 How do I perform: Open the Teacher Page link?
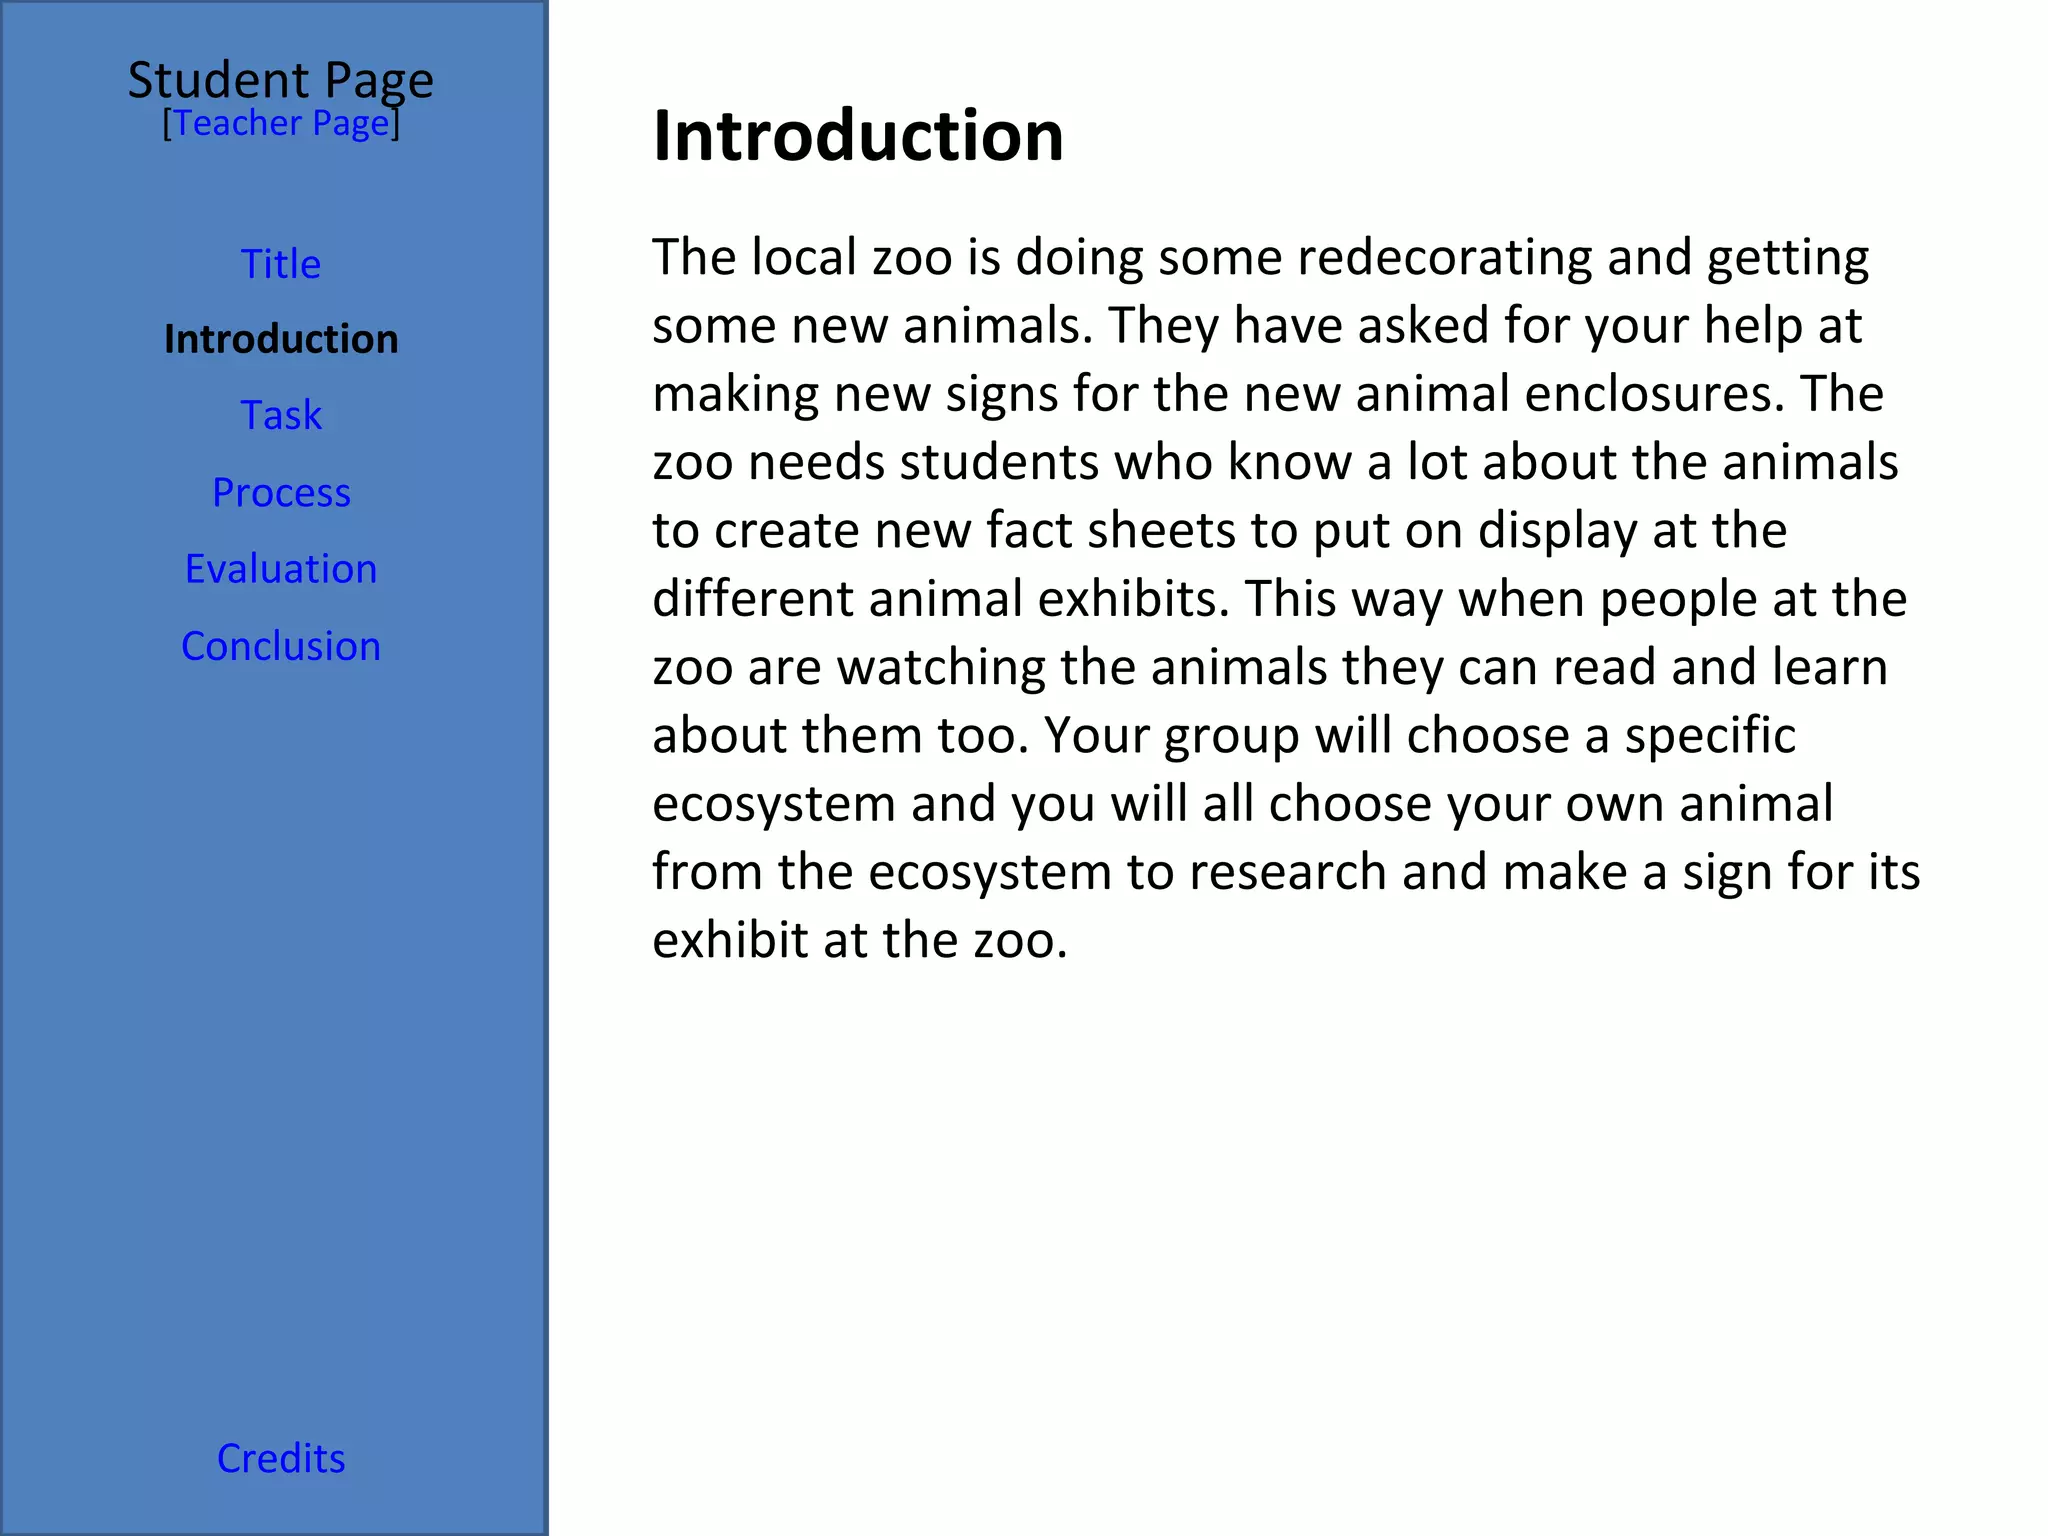280,124
